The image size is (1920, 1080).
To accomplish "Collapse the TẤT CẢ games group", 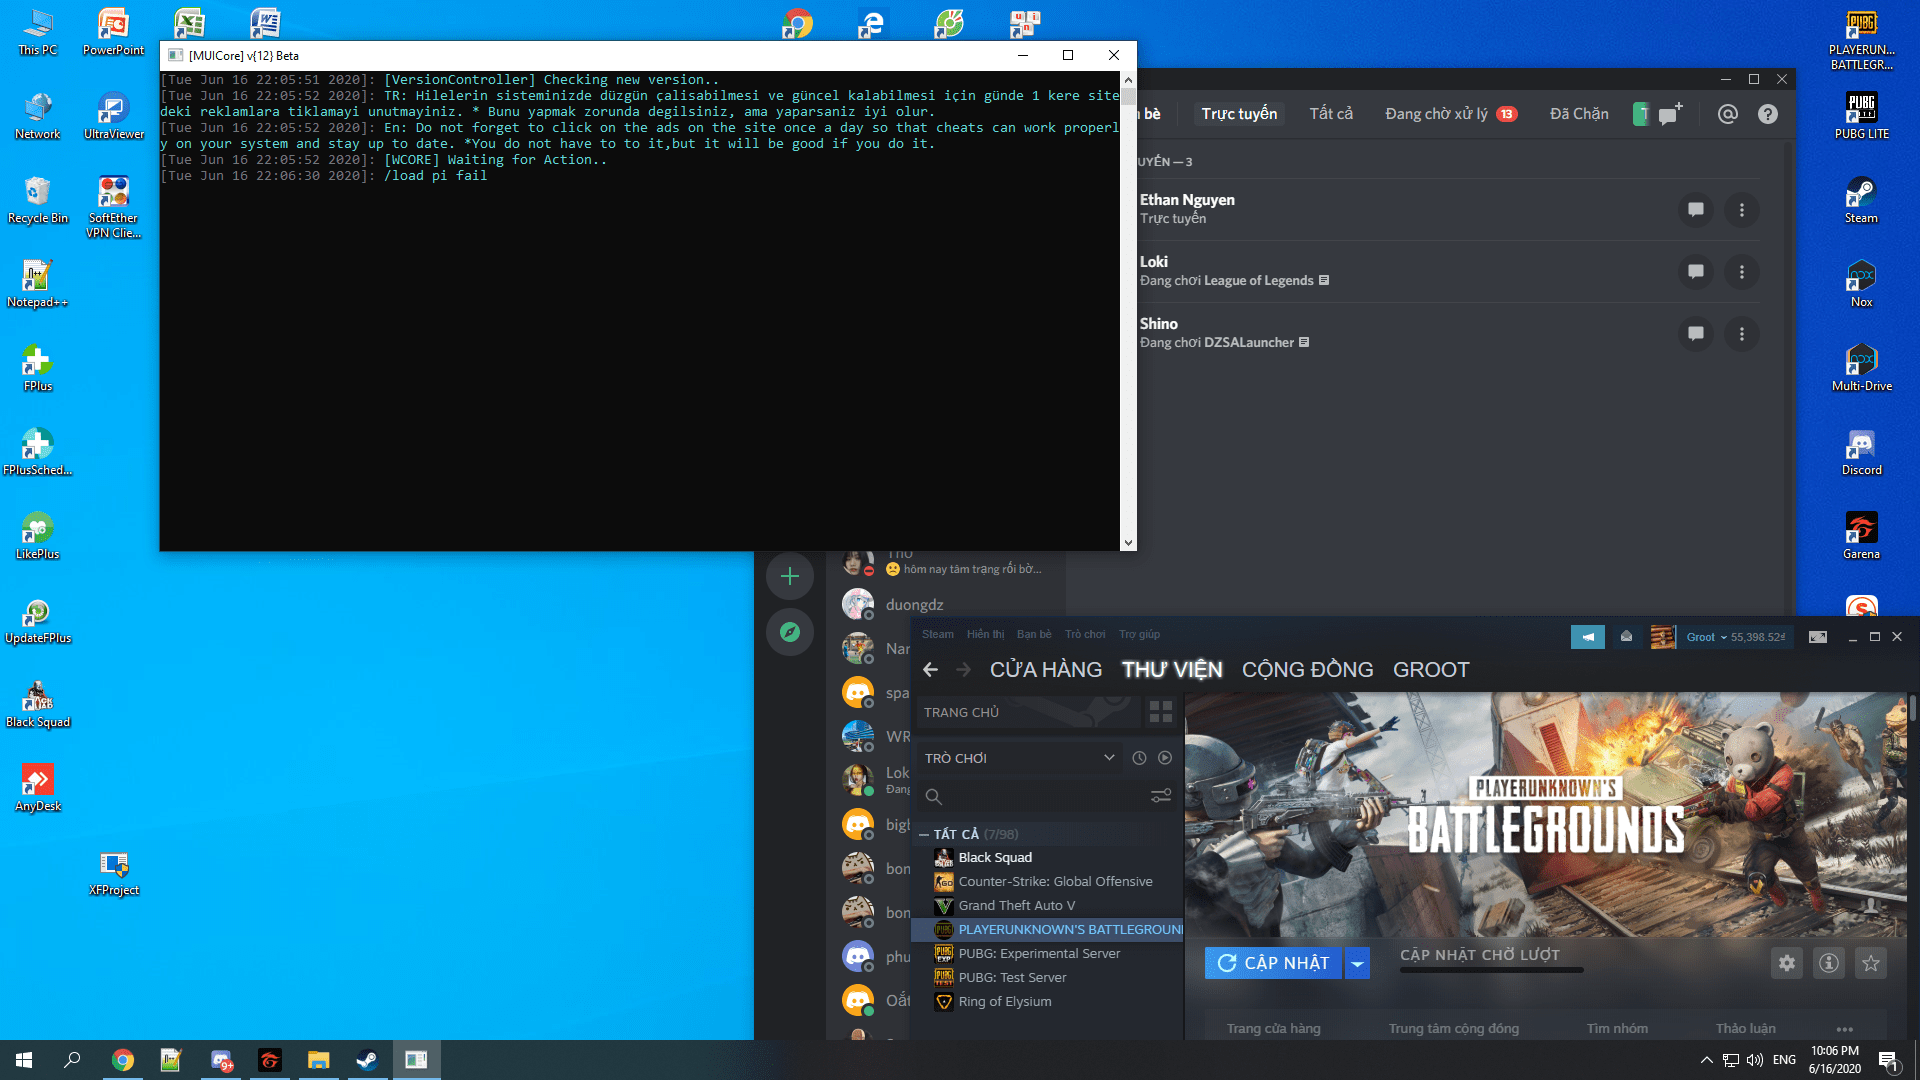I will click(924, 834).
